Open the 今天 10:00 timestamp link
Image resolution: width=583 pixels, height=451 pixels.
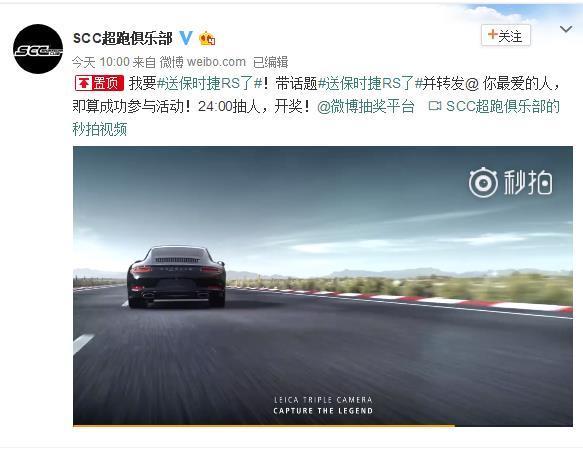coord(101,62)
